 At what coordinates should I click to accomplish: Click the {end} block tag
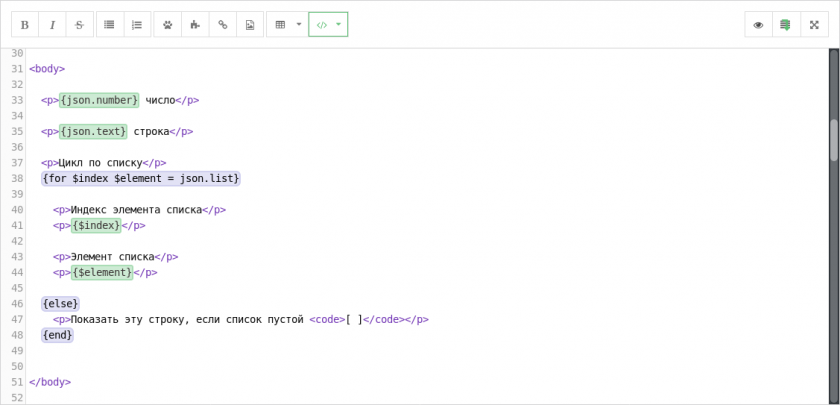point(57,335)
